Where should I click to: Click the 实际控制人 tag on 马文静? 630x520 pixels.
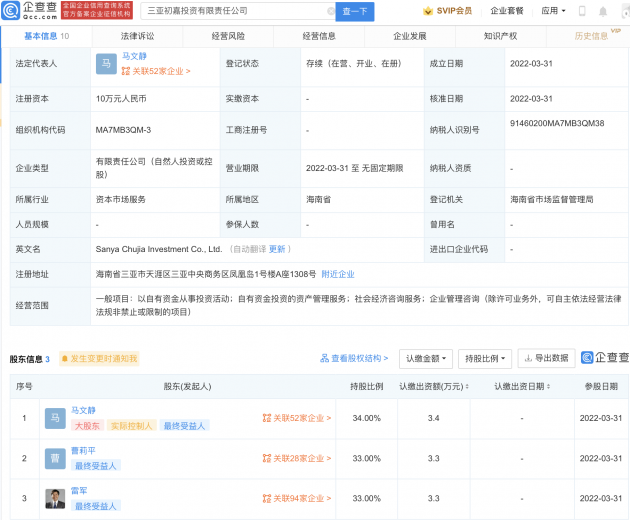click(x=131, y=426)
